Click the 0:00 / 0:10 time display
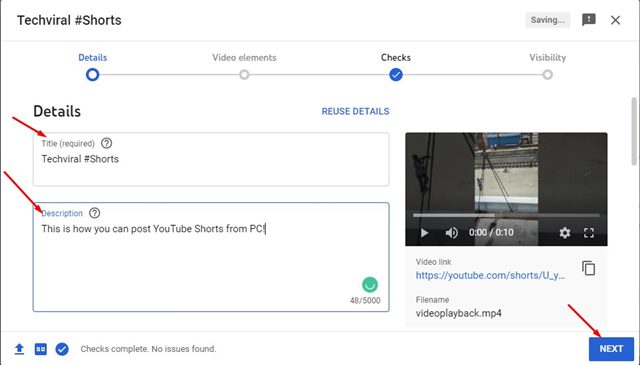 (491, 233)
